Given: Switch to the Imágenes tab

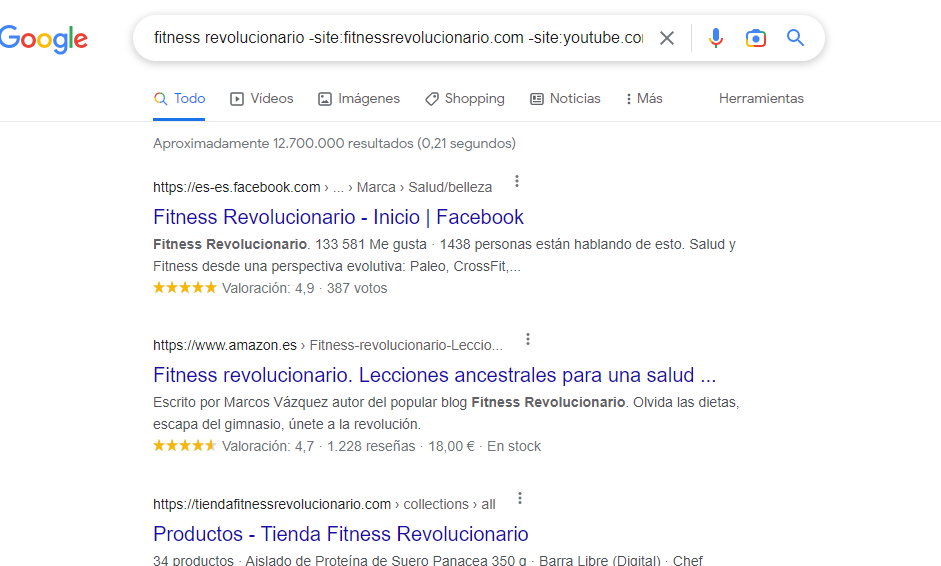Looking at the screenshot, I should (359, 98).
